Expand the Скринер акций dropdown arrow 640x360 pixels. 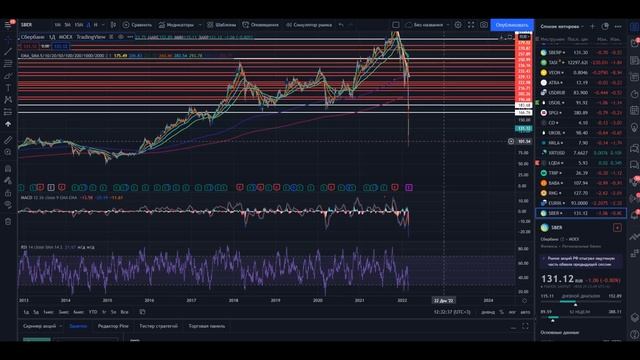tap(60, 326)
